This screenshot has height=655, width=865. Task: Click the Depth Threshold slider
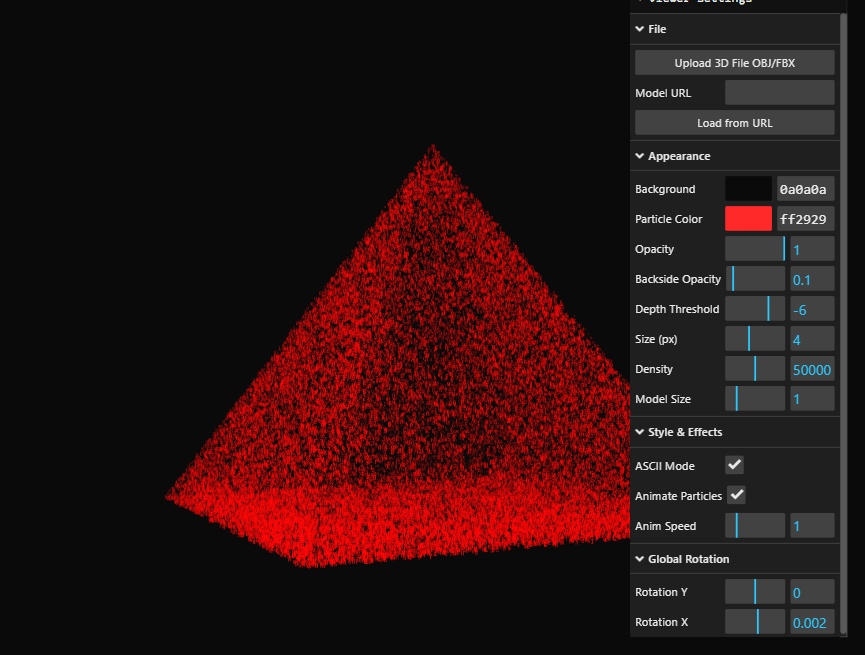755,309
